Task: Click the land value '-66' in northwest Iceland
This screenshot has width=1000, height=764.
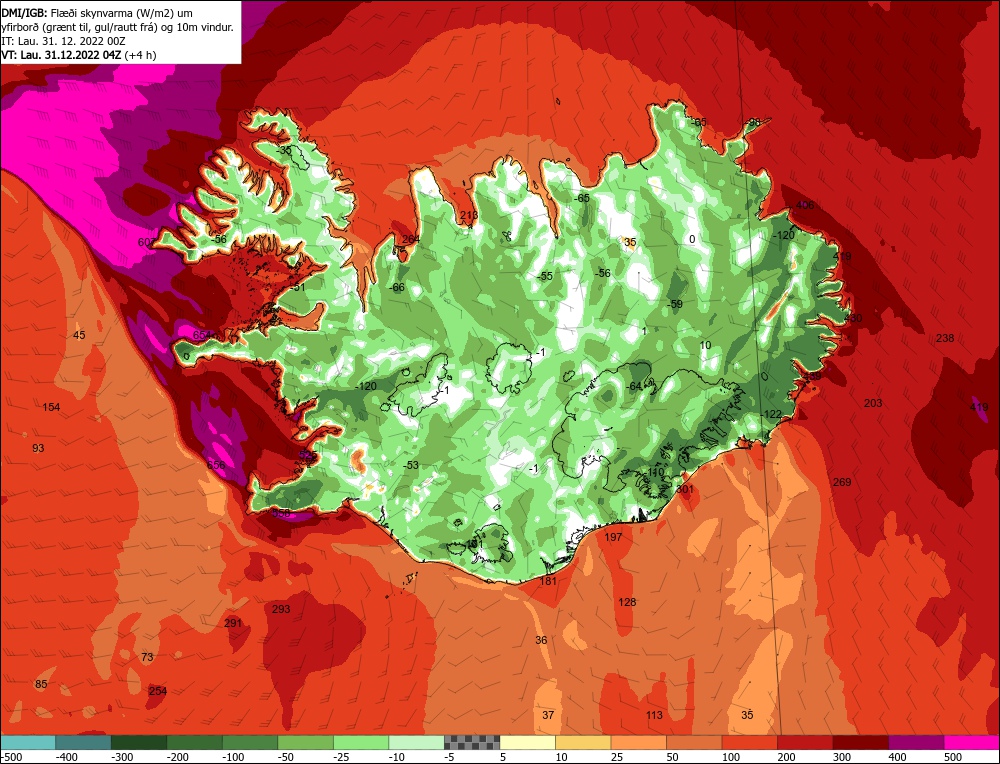Action: 397,287
